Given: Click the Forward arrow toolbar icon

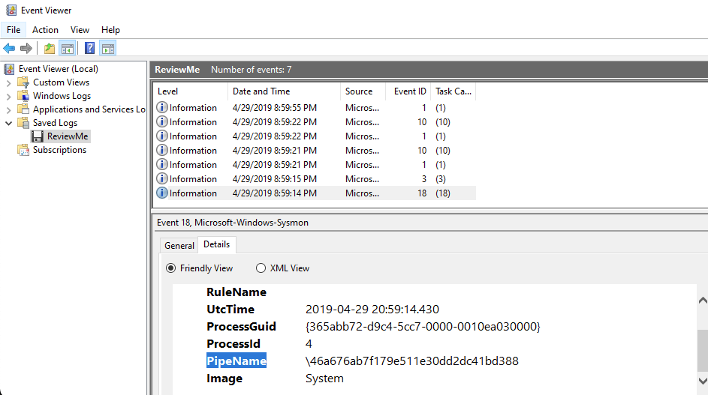Looking at the screenshot, I should (26, 48).
